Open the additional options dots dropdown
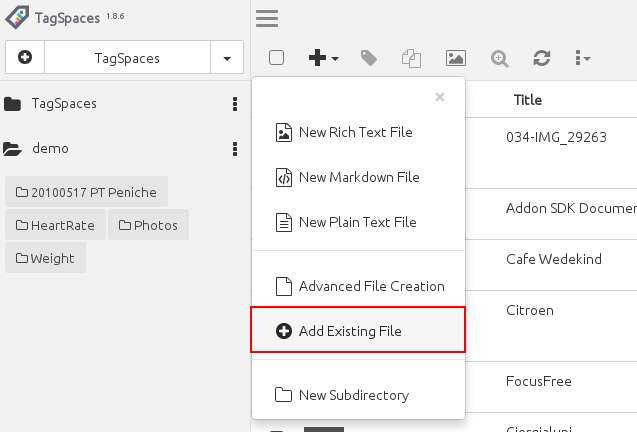 click(583, 58)
